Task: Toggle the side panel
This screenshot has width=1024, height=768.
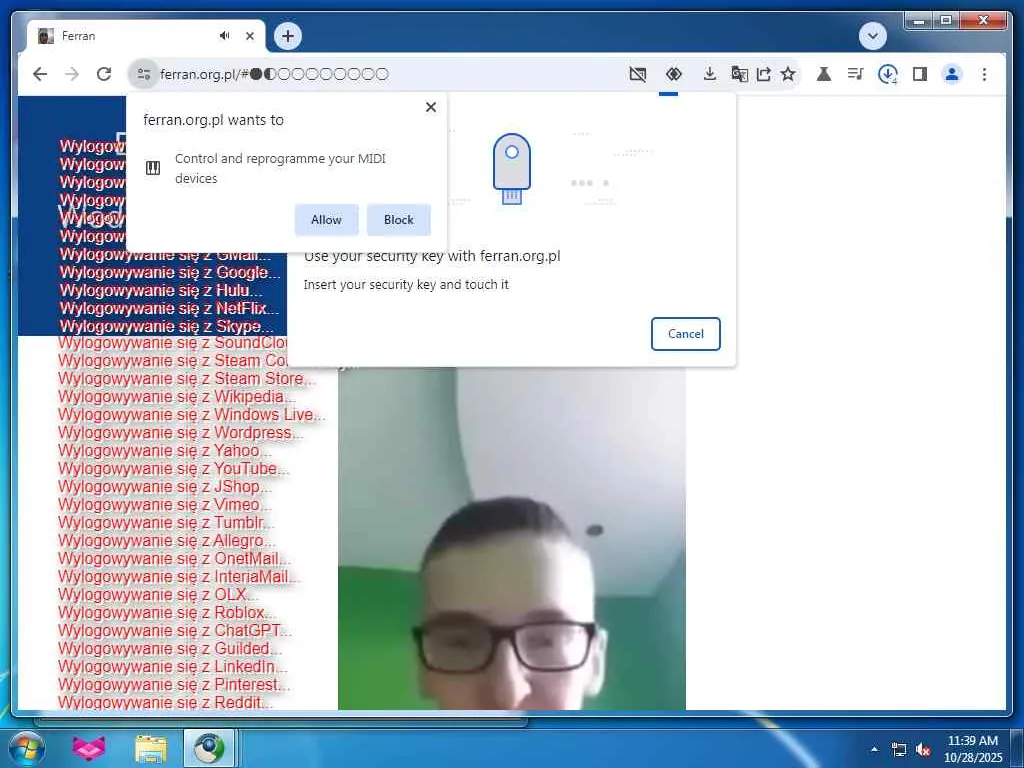Action: pyautogui.click(x=920, y=74)
